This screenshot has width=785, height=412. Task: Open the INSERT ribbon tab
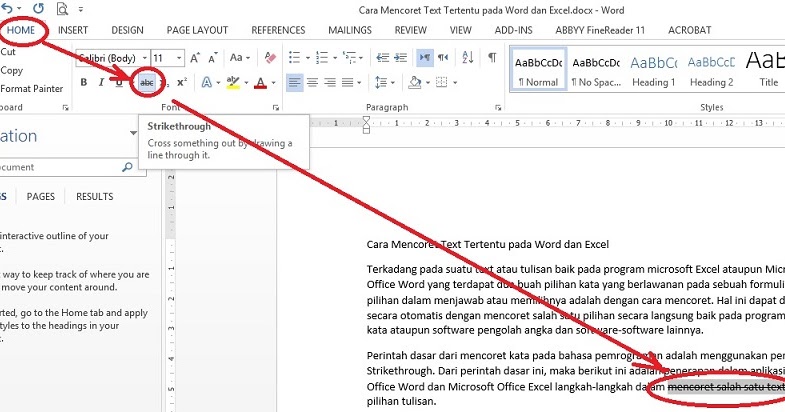click(x=73, y=30)
